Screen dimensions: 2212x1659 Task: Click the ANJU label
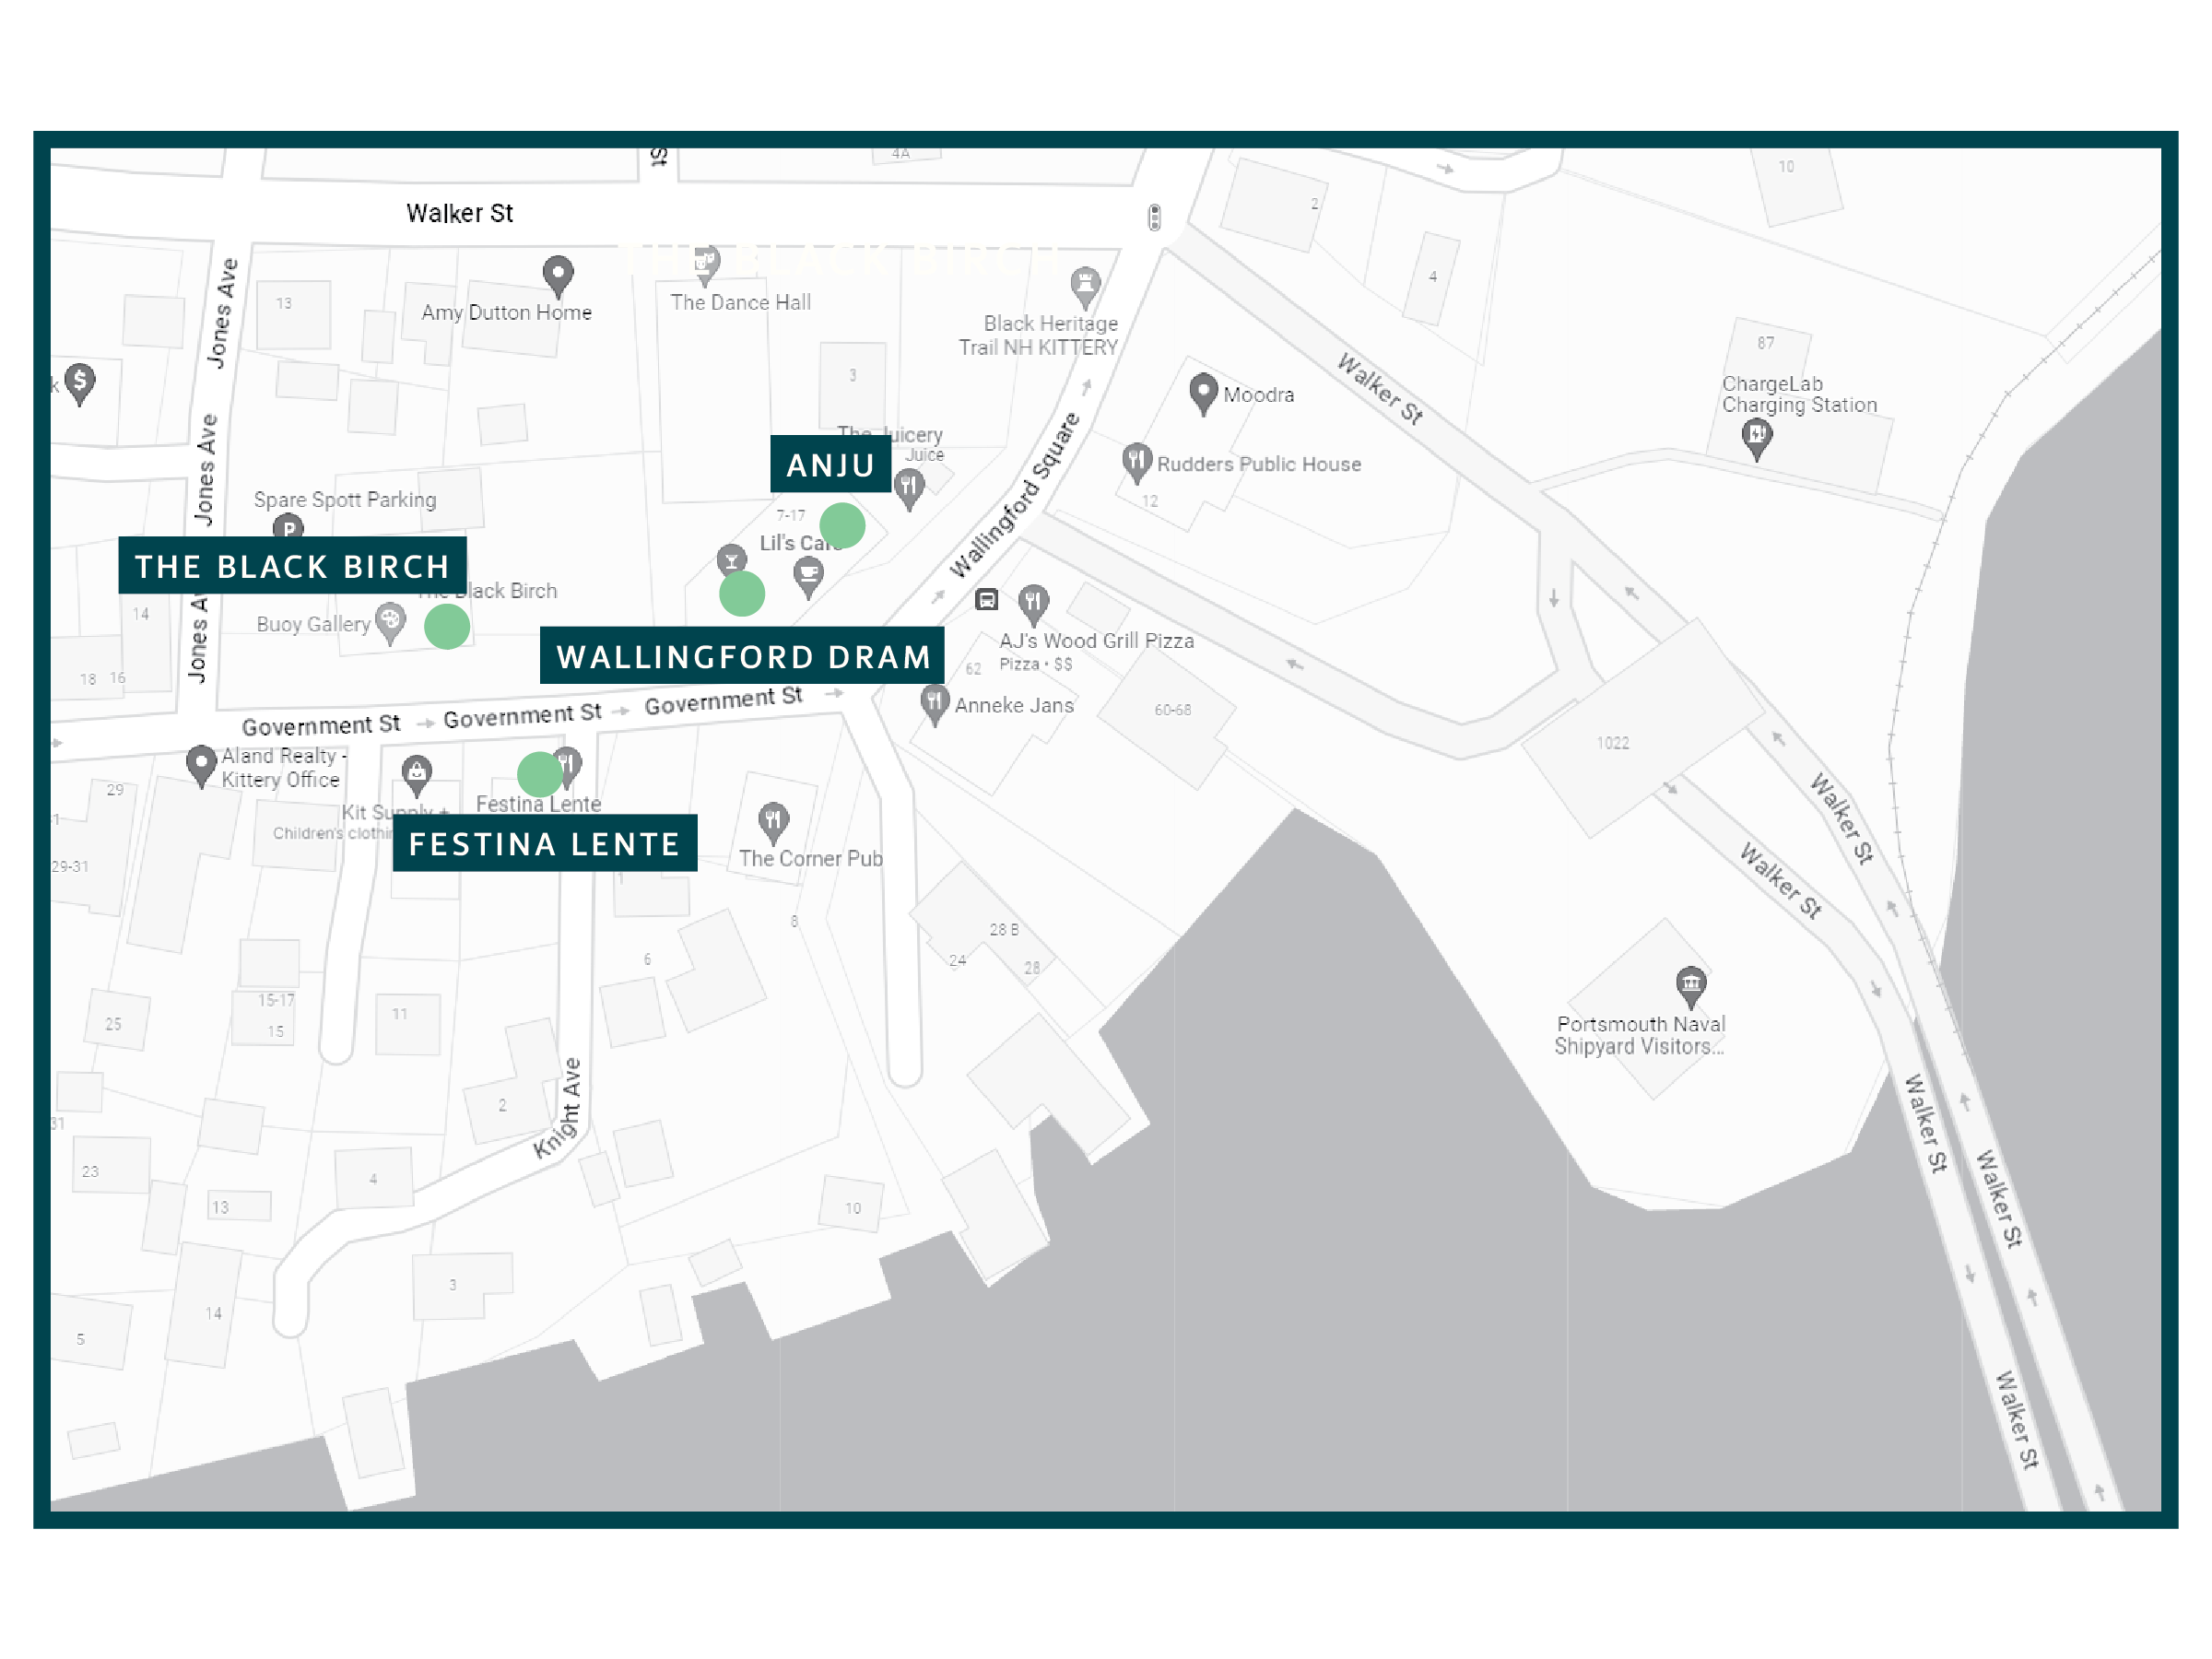click(x=830, y=465)
